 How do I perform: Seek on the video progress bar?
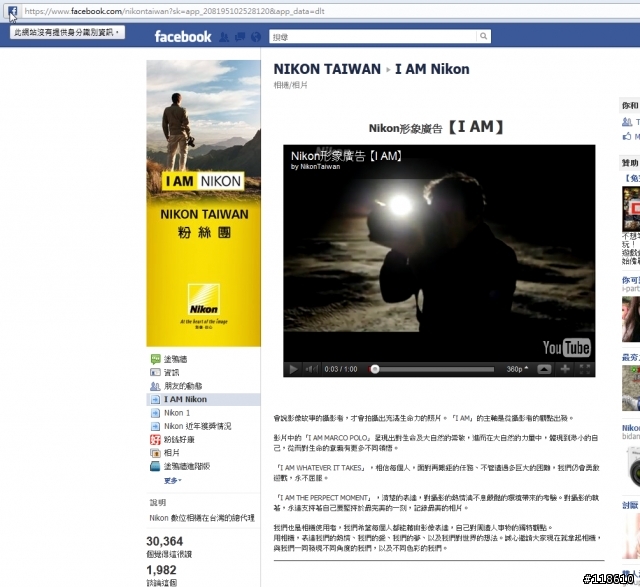click(431, 369)
